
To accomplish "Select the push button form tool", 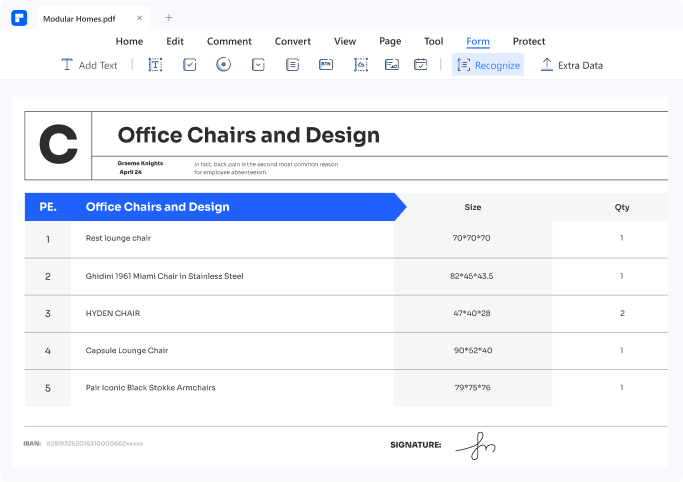I will (x=326, y=64).
